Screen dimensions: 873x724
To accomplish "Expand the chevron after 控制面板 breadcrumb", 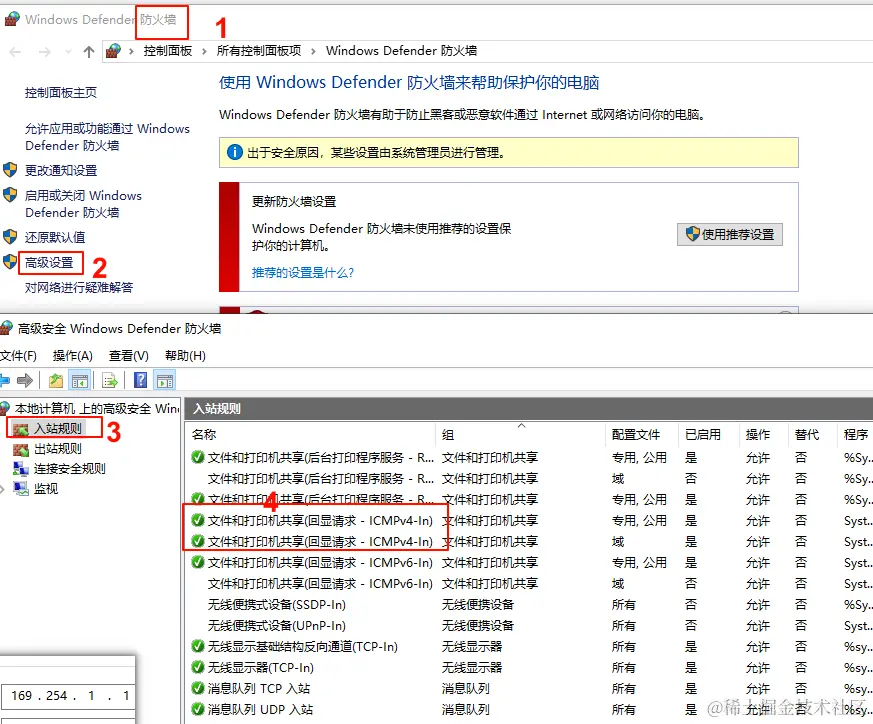I will click(204, 51).
